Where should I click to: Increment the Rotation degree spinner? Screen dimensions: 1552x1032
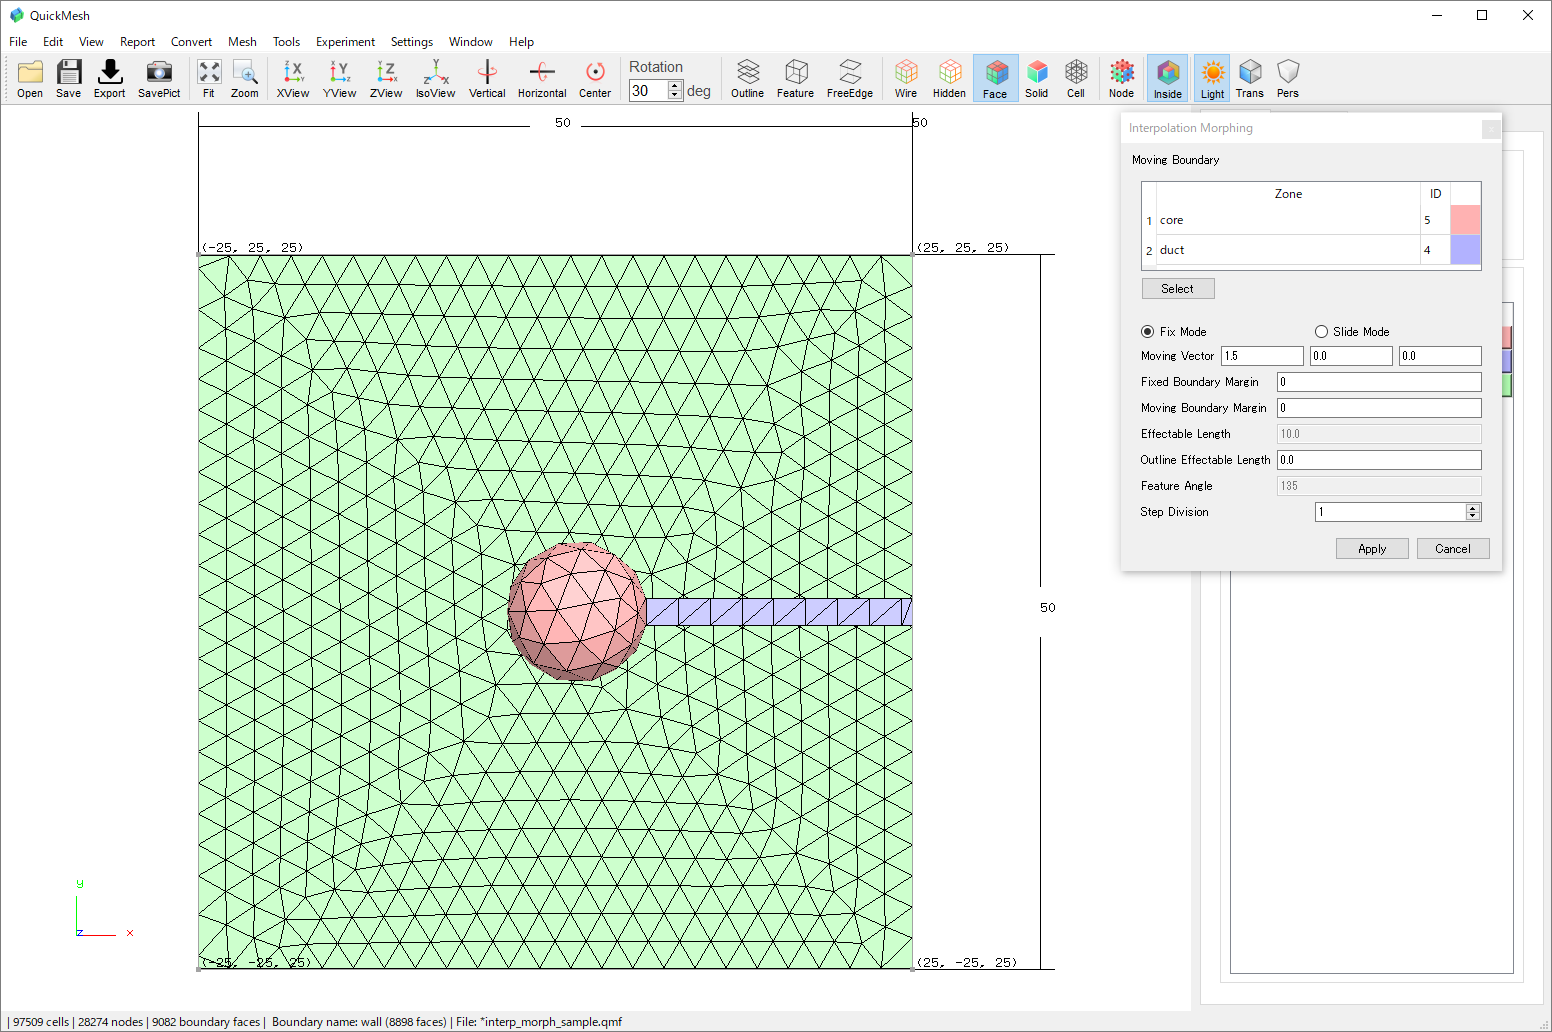pyautogui.click(x=675, y=84)
